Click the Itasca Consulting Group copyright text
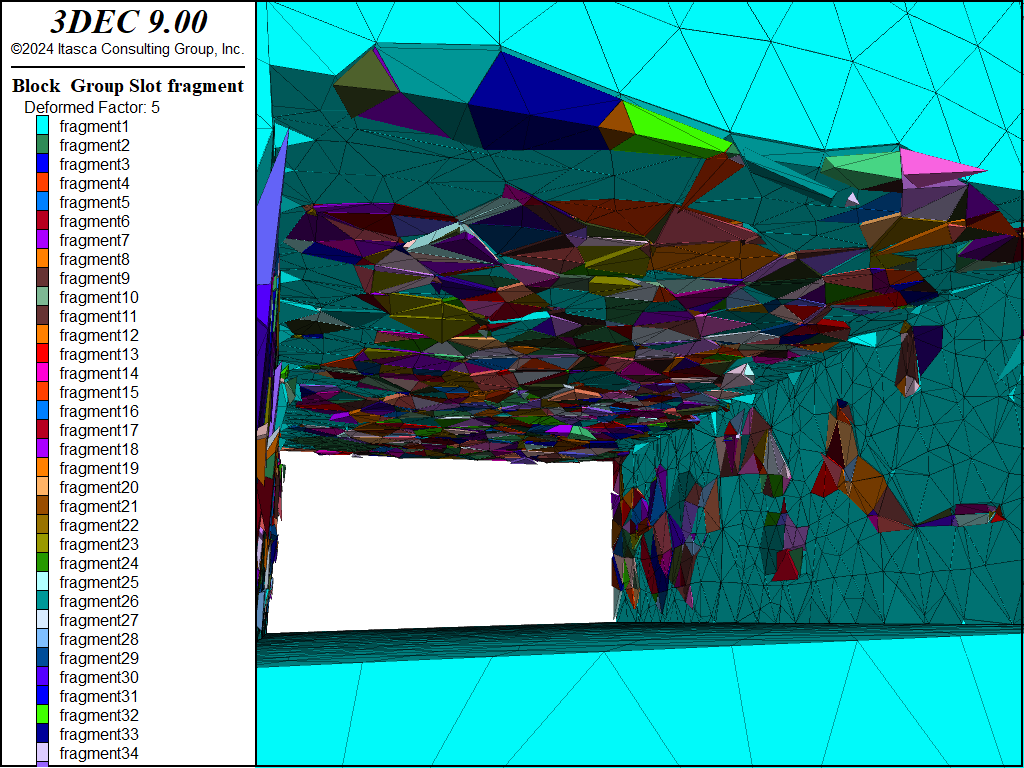1024x768 pixels. (128, 48)
